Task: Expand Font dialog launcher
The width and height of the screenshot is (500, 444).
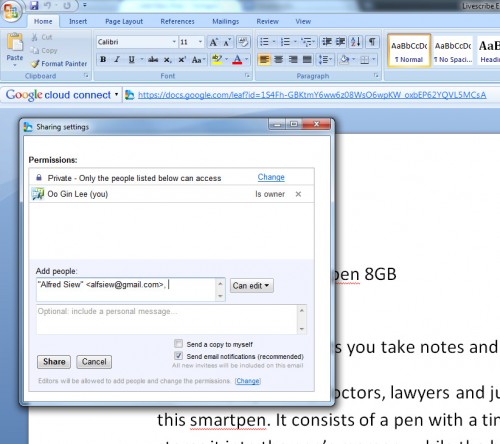Action: pyautogui.click(x=247, y=76)
